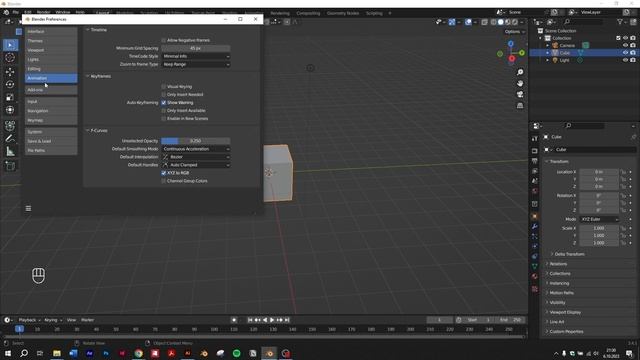
Task: Uncheck Show Warning for auto keyframing
Action: click(x=164, y=102)
